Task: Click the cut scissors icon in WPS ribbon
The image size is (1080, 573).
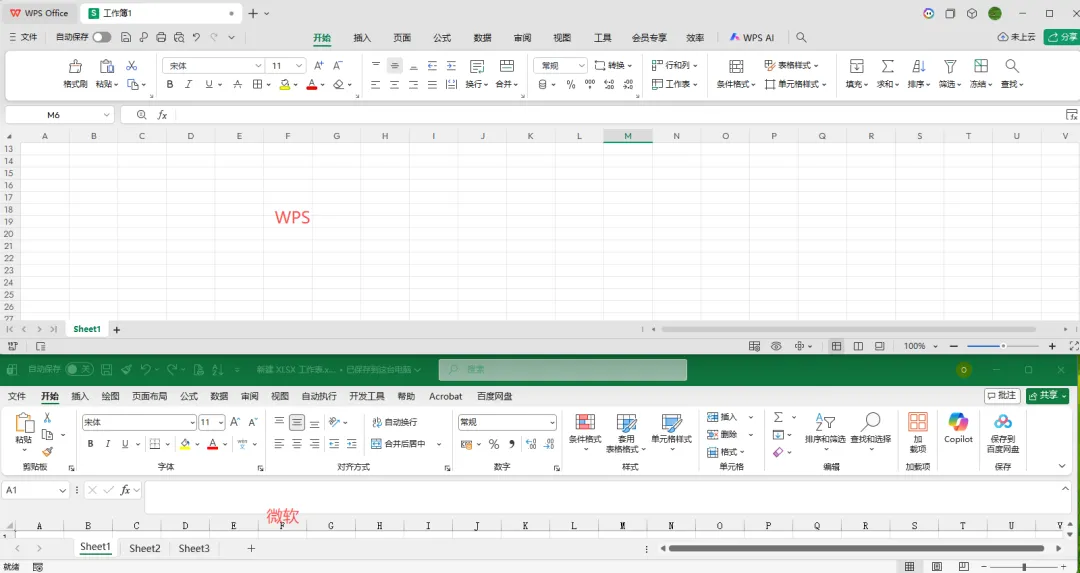Action: 132,66
